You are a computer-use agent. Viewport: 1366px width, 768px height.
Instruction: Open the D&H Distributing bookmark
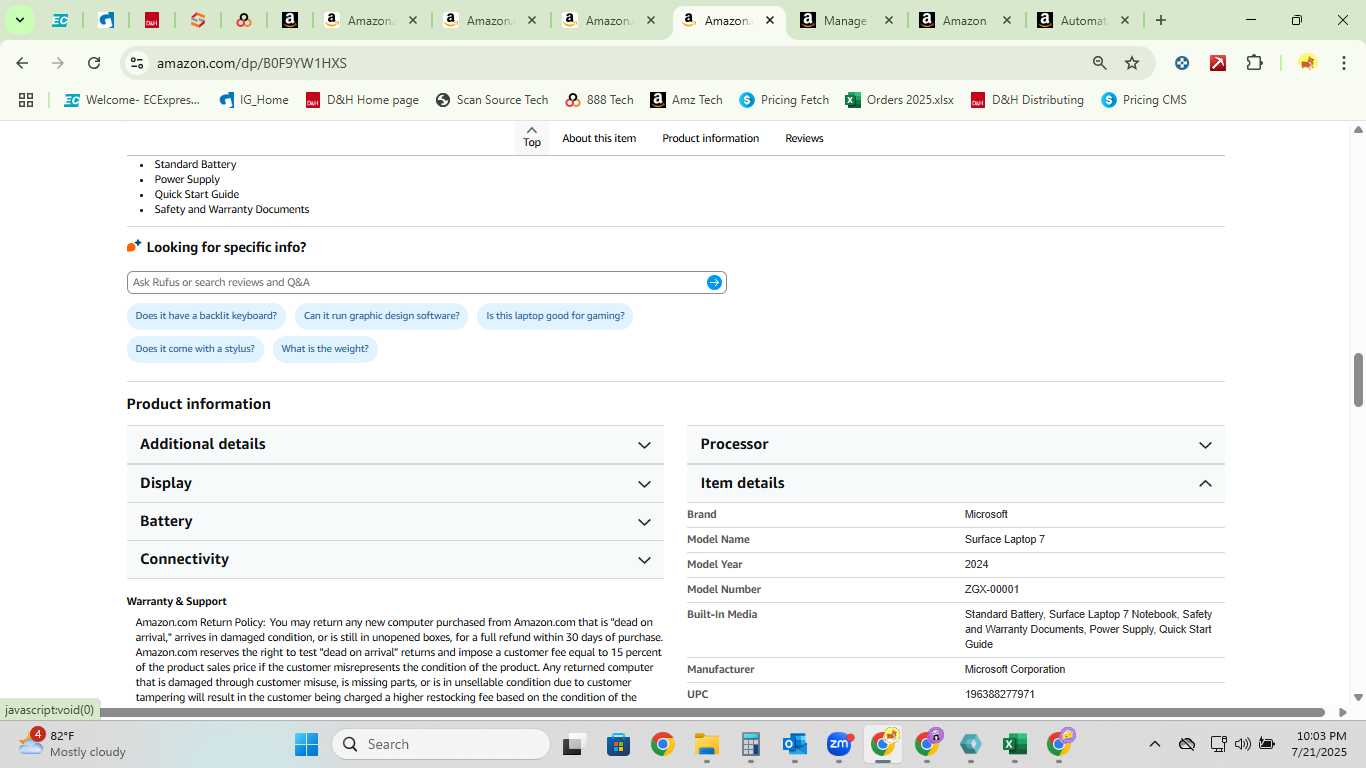point(1027,100)
